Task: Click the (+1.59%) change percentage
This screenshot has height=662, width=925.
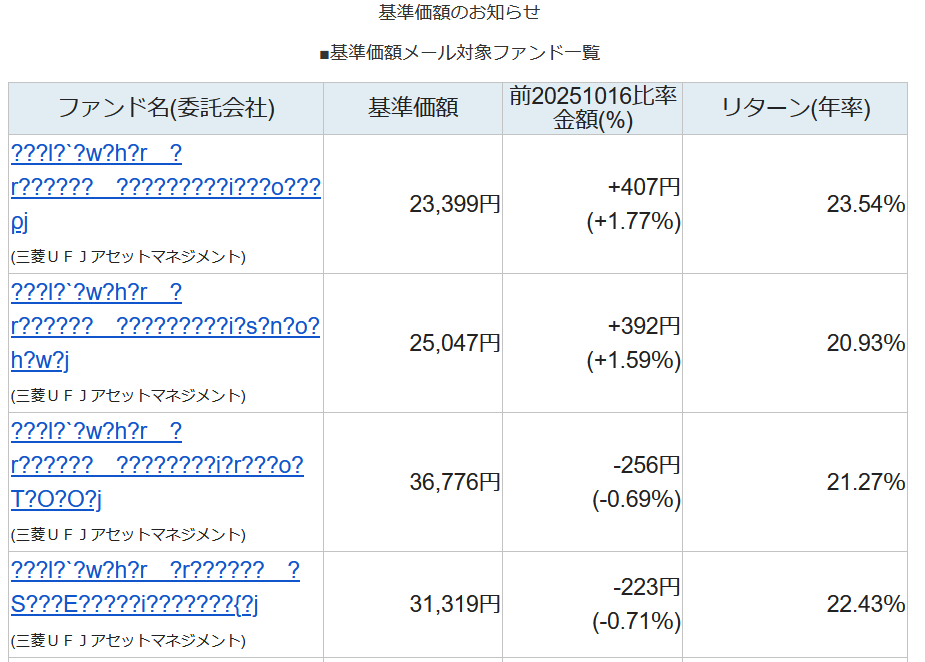Action: click(633, 360)
